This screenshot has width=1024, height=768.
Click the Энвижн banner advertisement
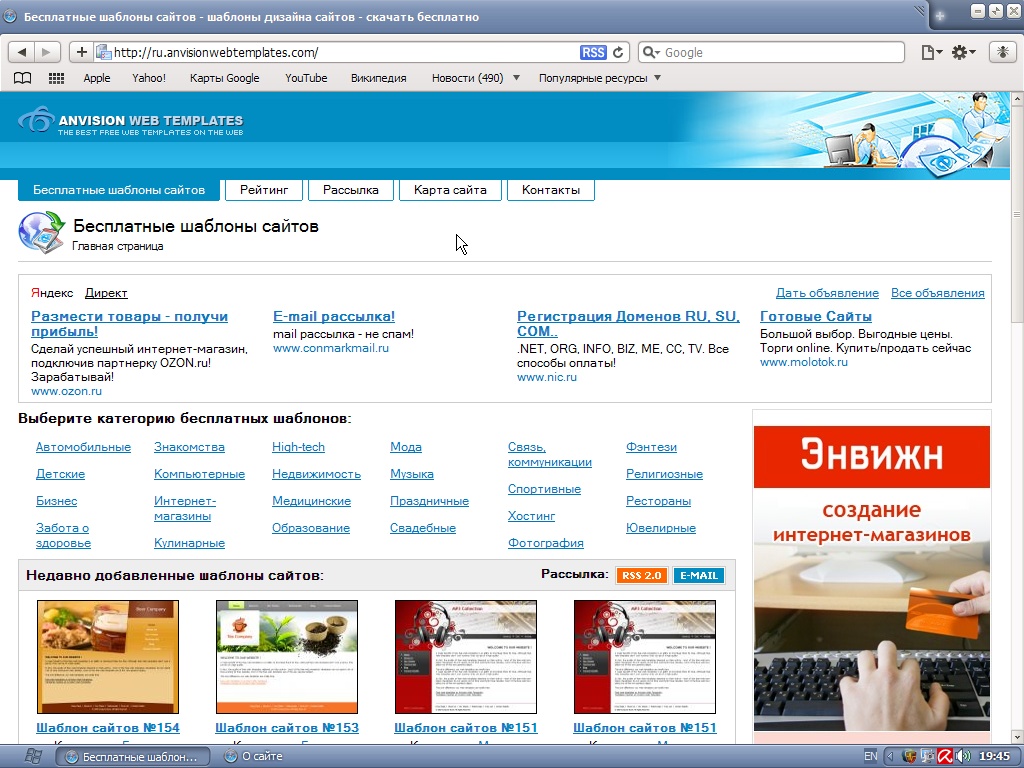coord(872,579)
